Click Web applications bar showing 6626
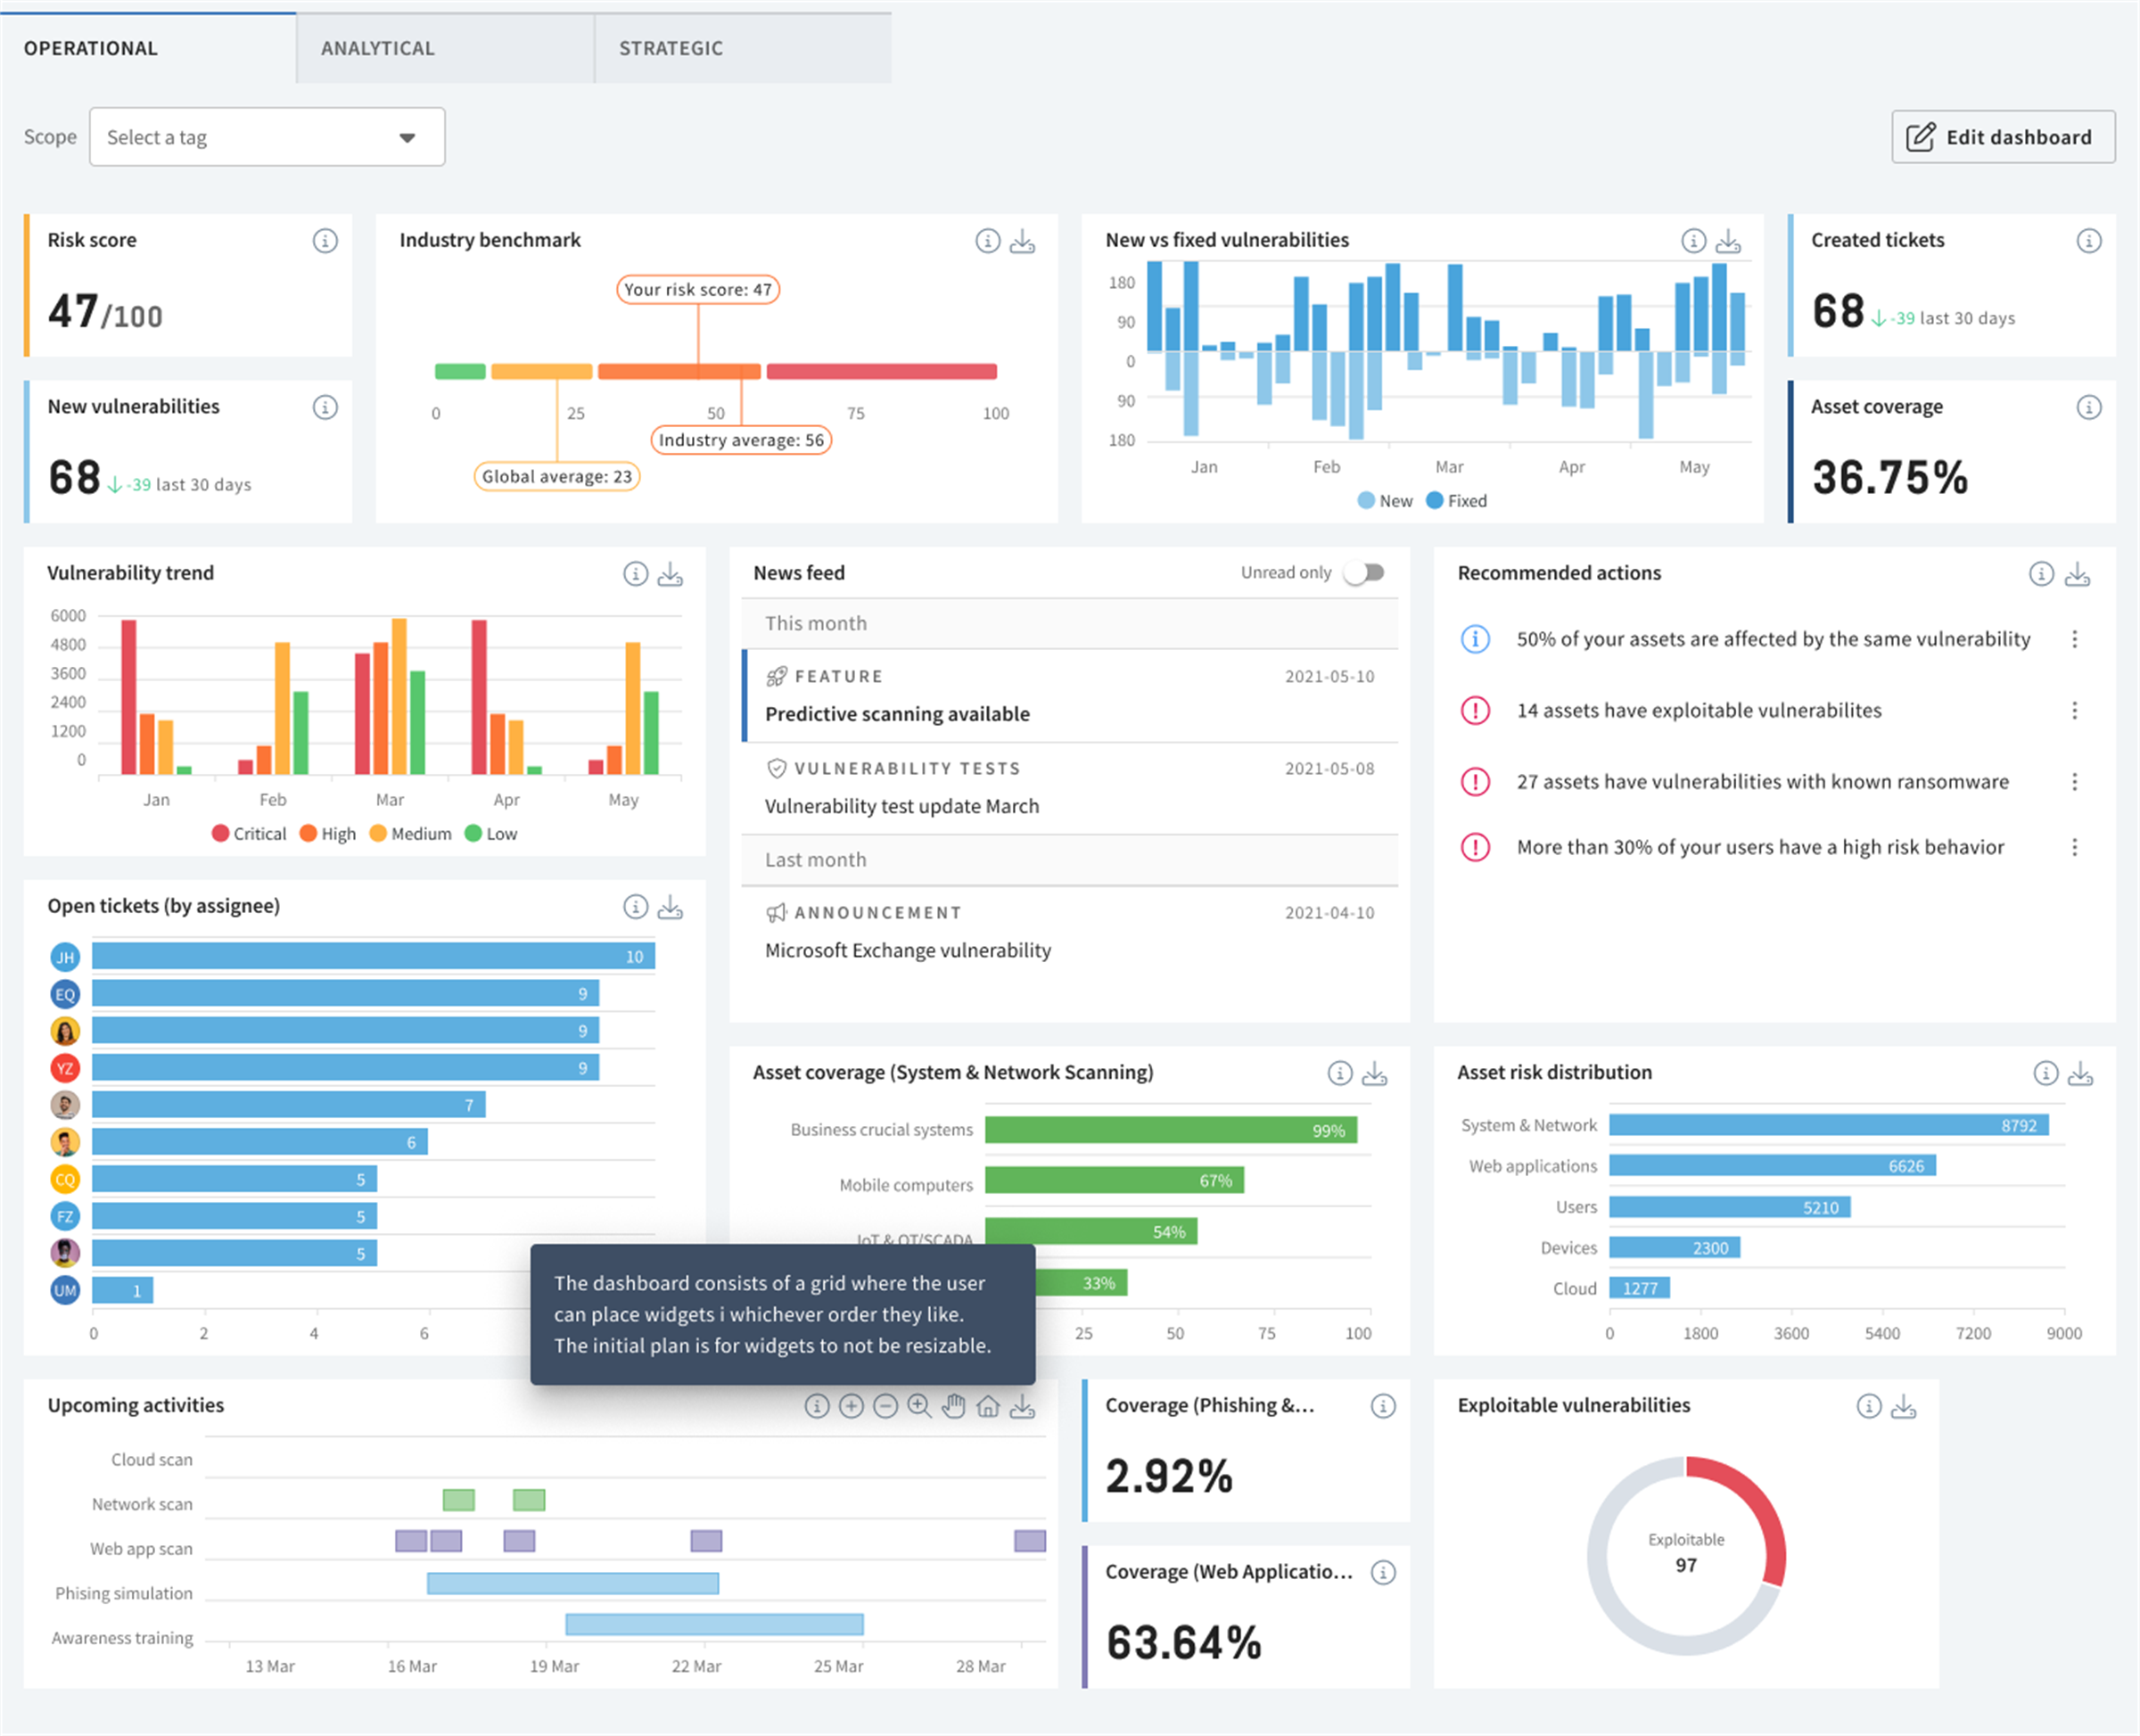The image size is (2140, 1736). tap(1774, 1167)
